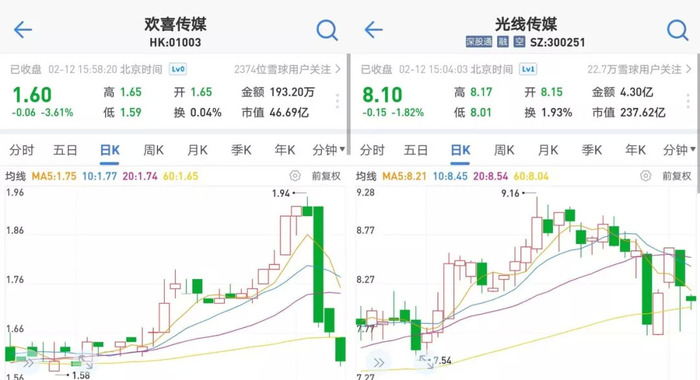Open search on the 欢喜传媒 panel

(x=327, y=30)
